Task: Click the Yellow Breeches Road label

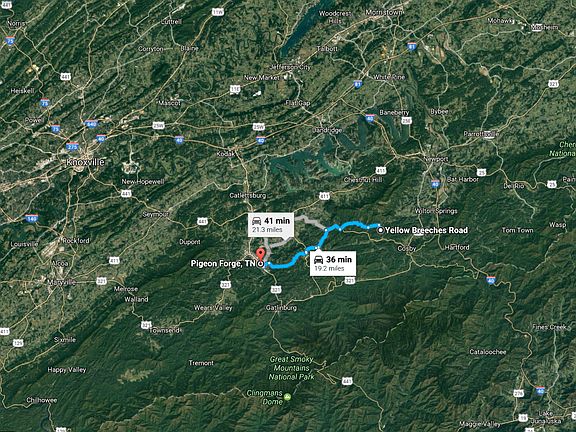Action: 426,230
